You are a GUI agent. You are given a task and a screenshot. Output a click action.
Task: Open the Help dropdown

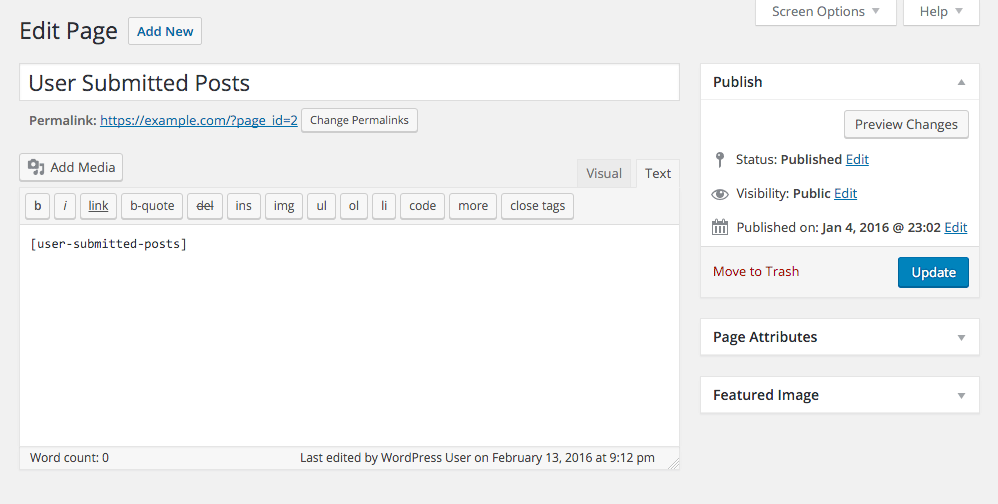940,12
